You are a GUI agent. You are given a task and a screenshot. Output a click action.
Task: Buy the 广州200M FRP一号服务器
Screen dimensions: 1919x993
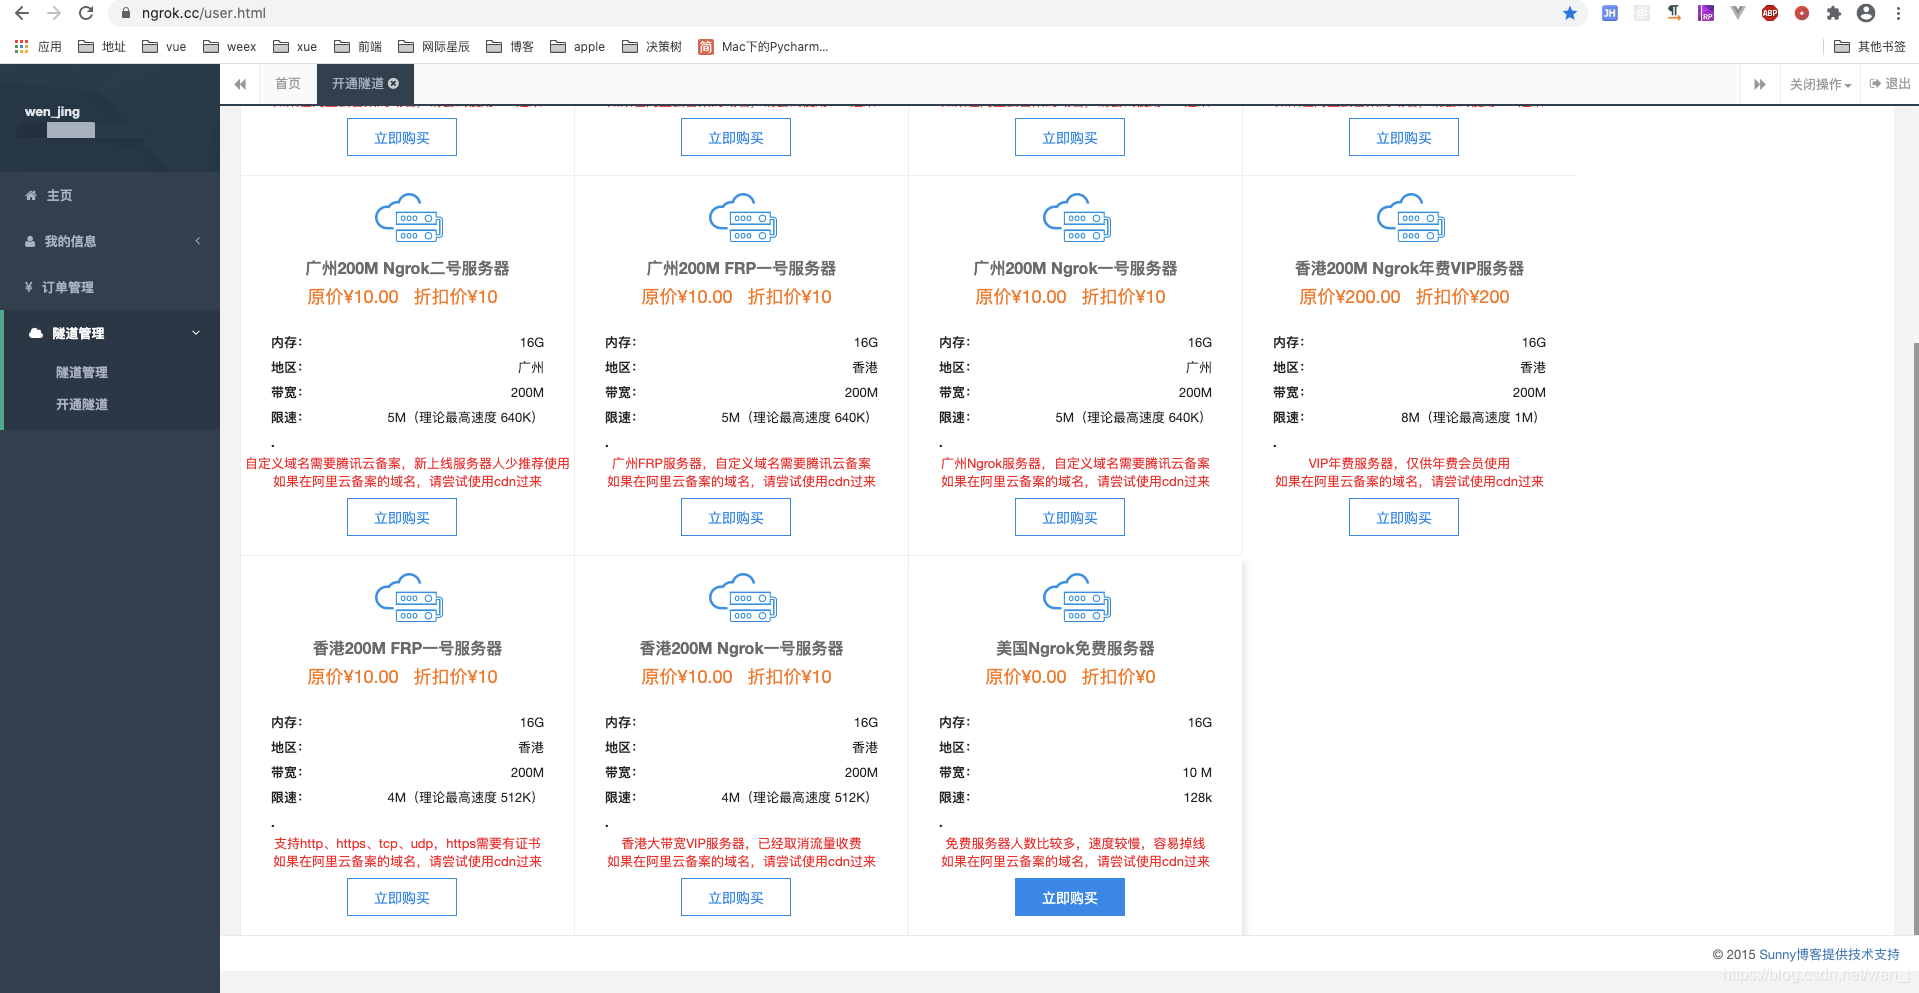(x=736, y=517)
